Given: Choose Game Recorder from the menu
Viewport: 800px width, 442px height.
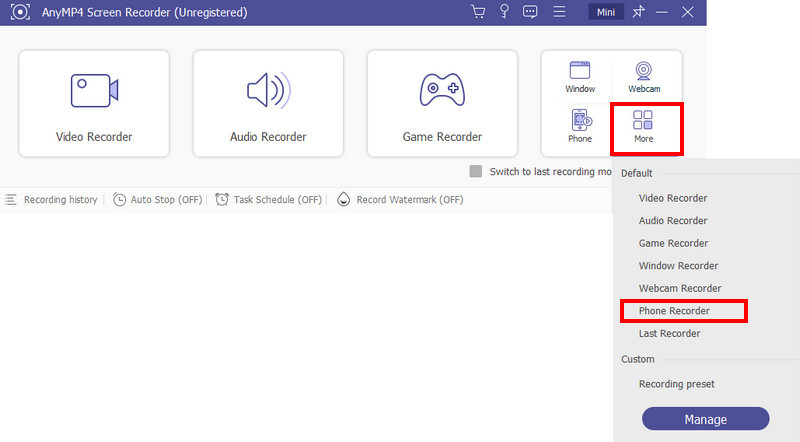Looking at the screenshot, I should click(x=673, y=243).
